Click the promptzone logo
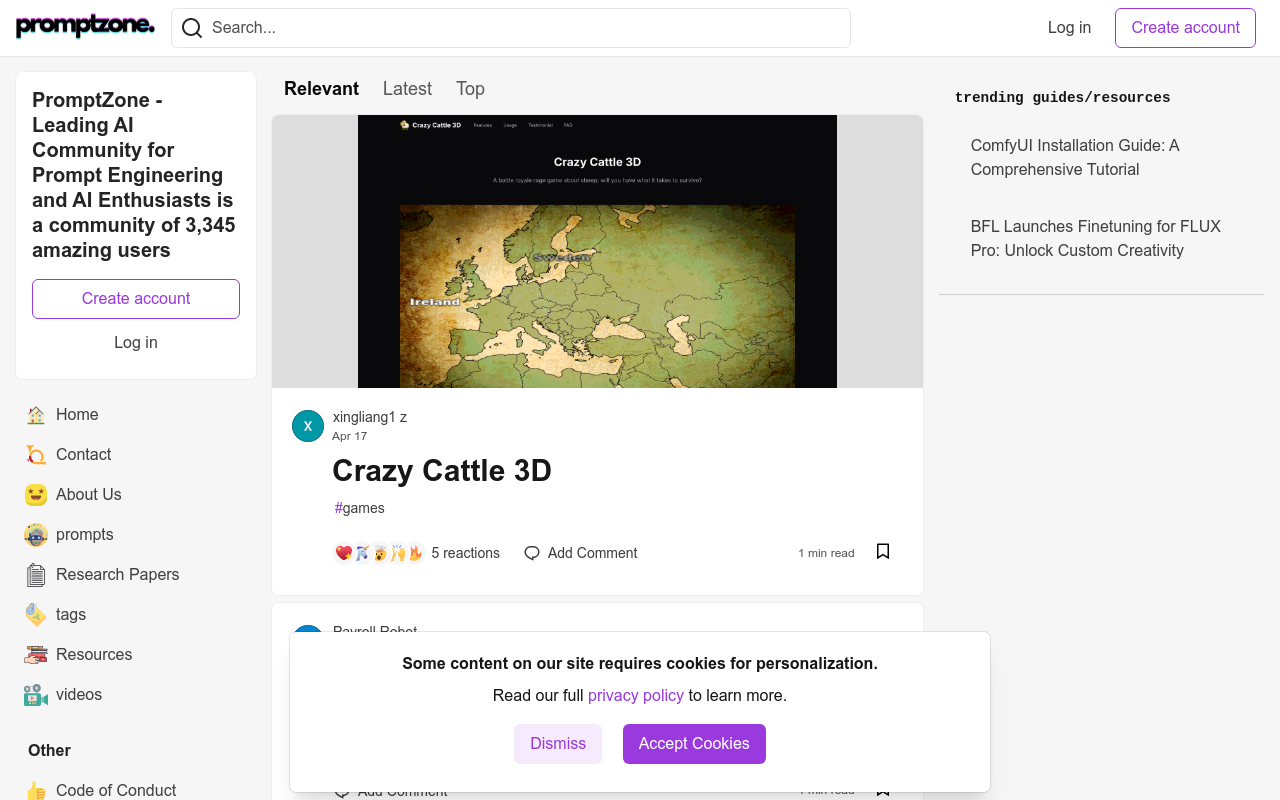 click(86, 27)
